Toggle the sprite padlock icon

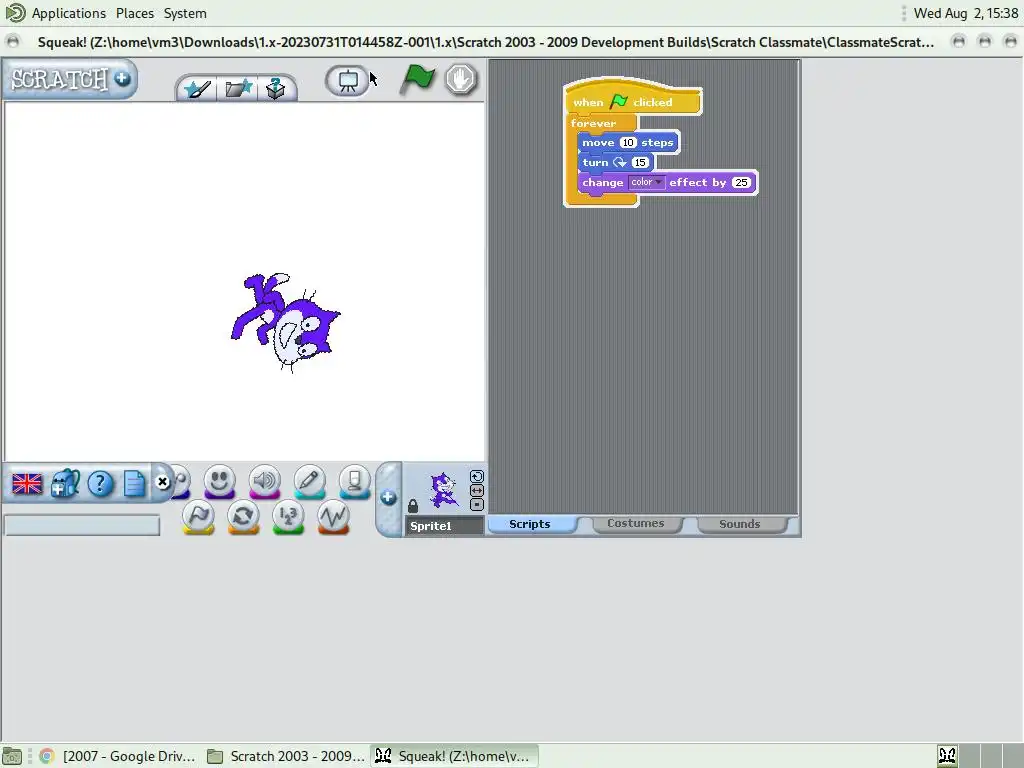[x=413, y=505]
